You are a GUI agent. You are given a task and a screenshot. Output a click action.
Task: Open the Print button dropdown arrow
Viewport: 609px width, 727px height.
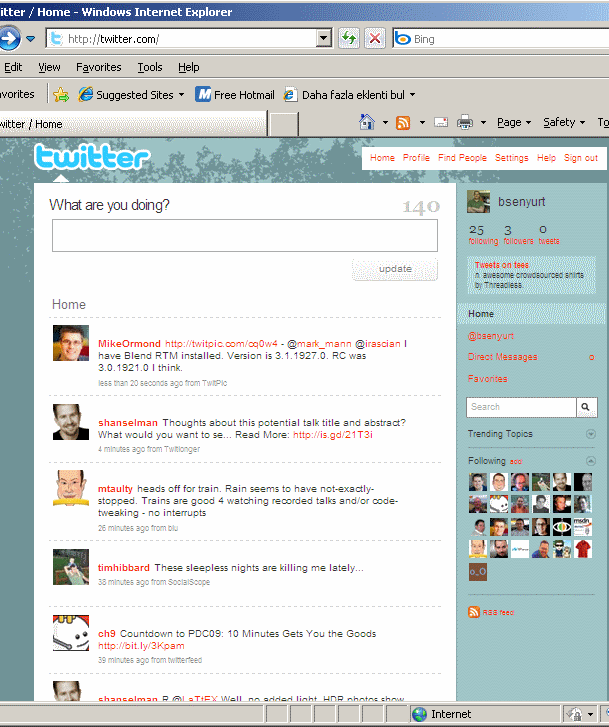[x=483, y=122]
